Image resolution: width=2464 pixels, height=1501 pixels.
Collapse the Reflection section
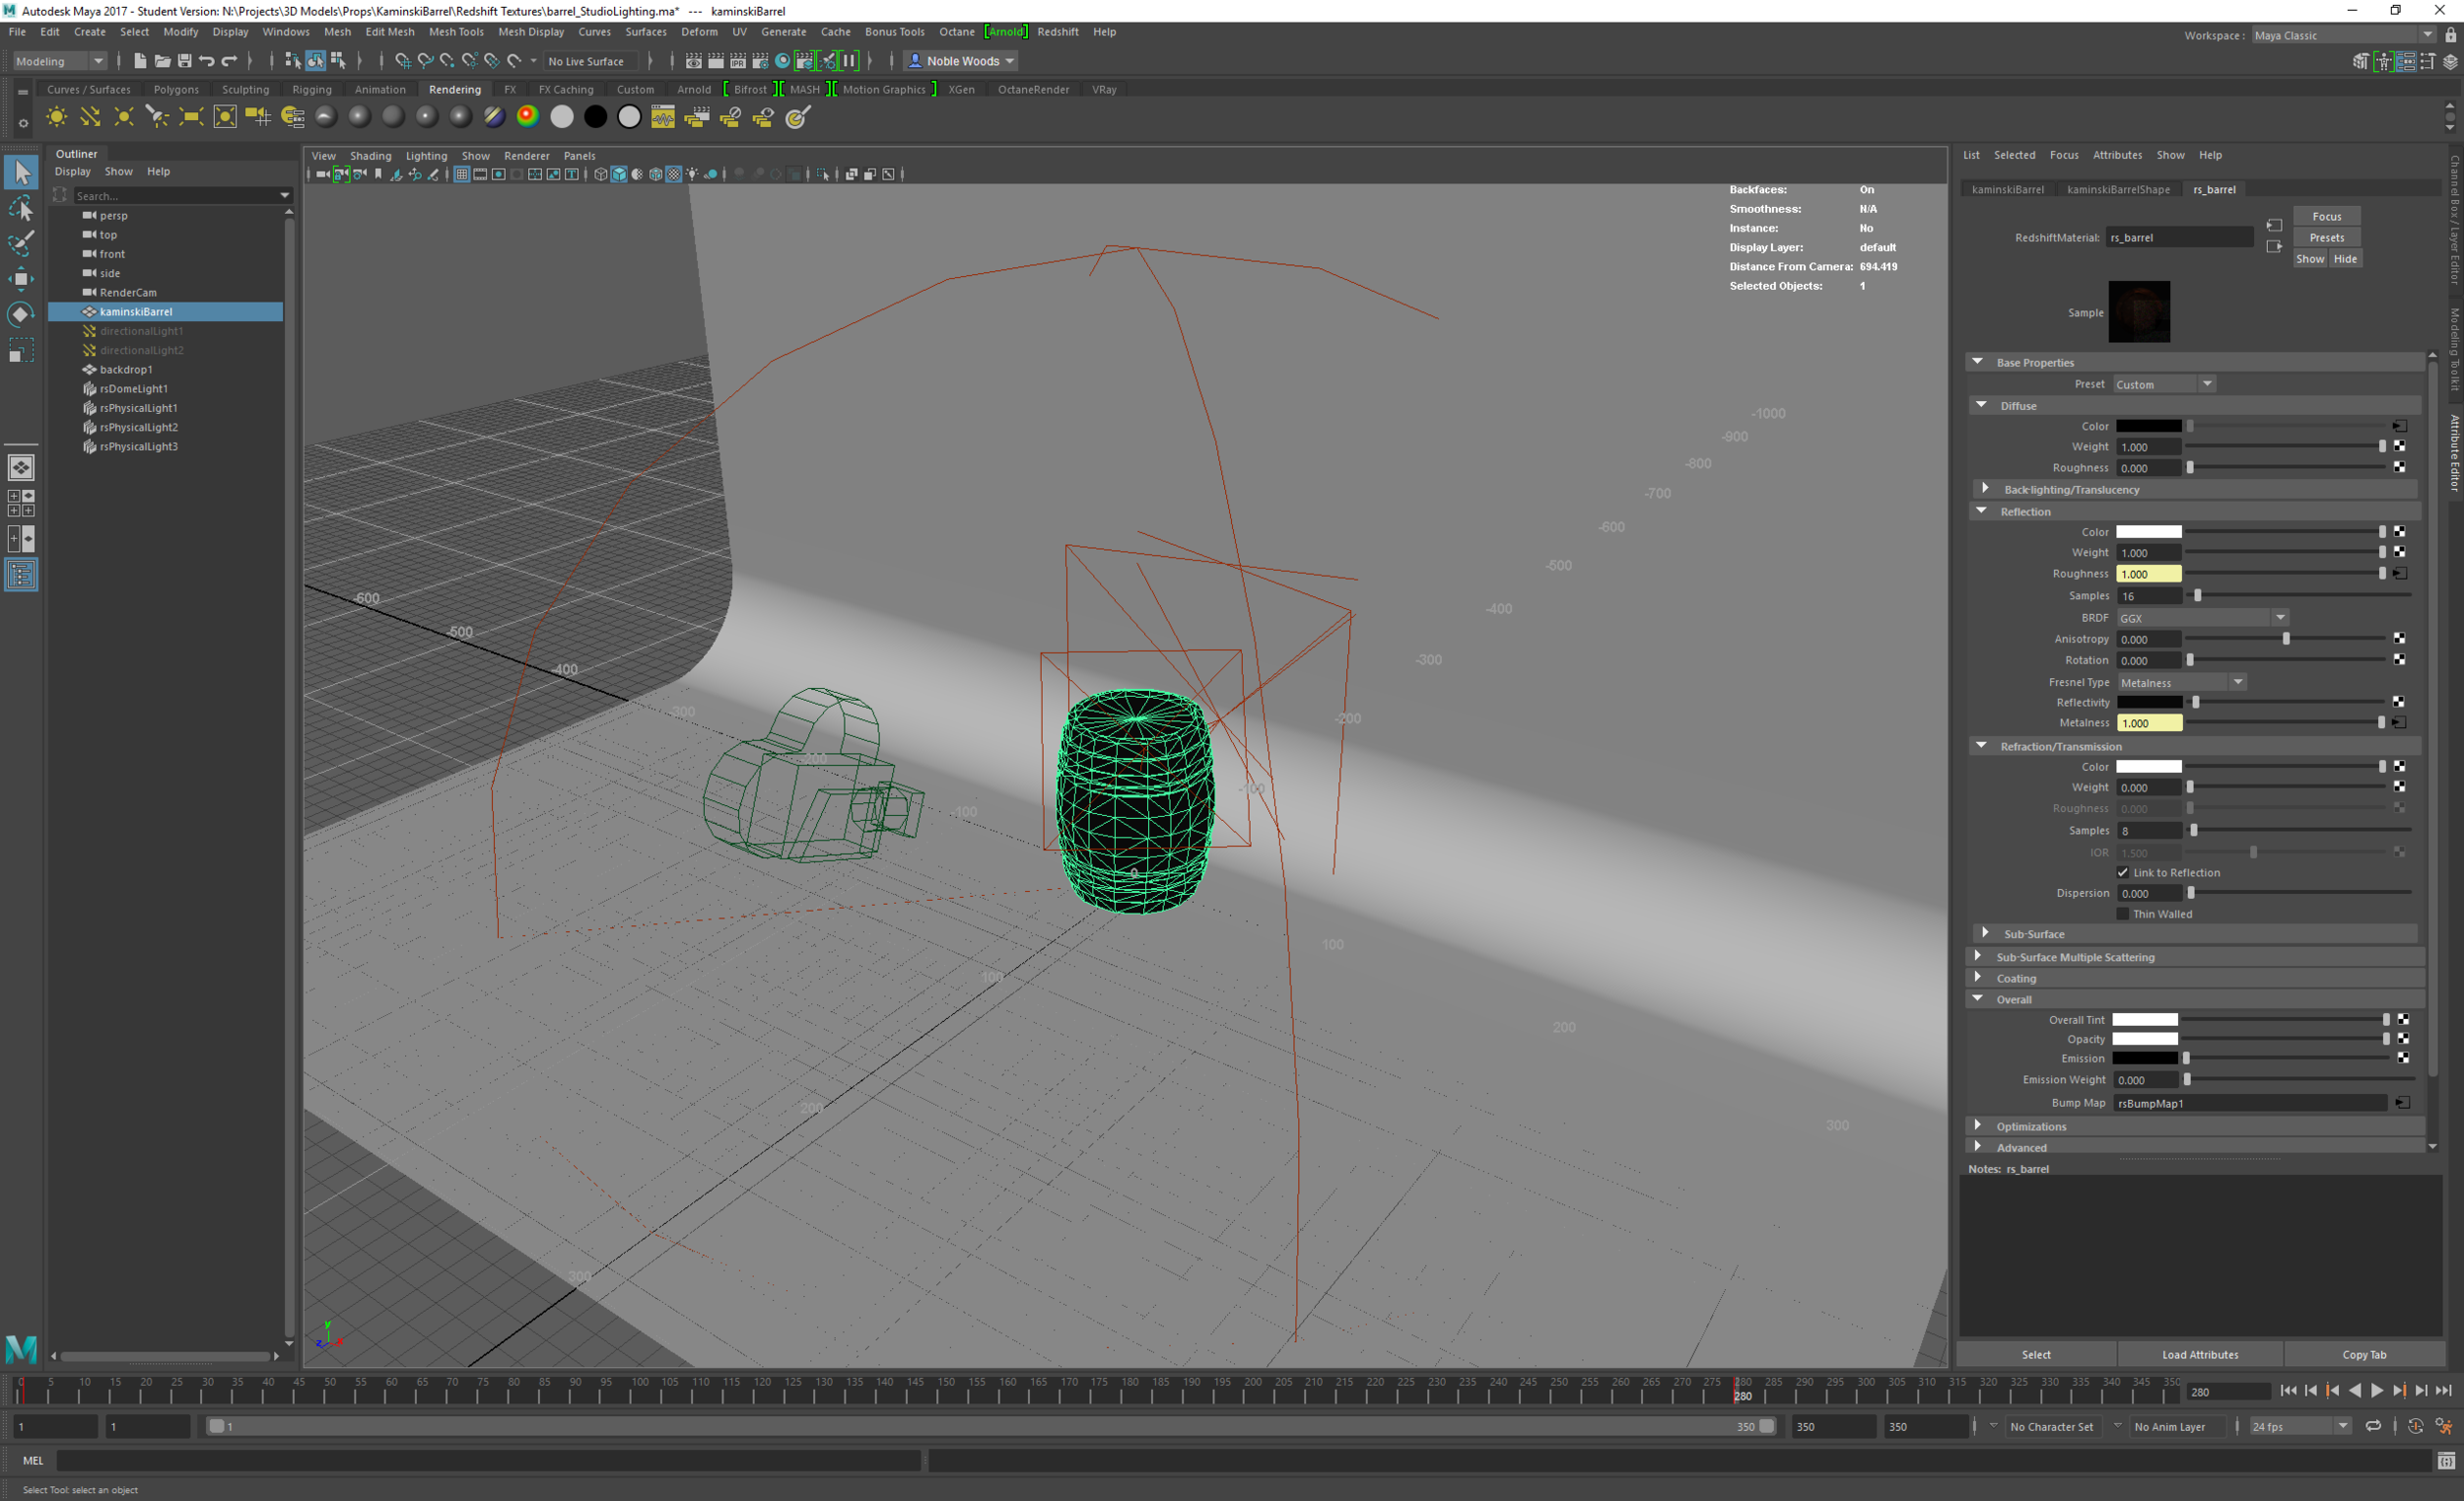pyautogui.click(x=1981, y=511)
